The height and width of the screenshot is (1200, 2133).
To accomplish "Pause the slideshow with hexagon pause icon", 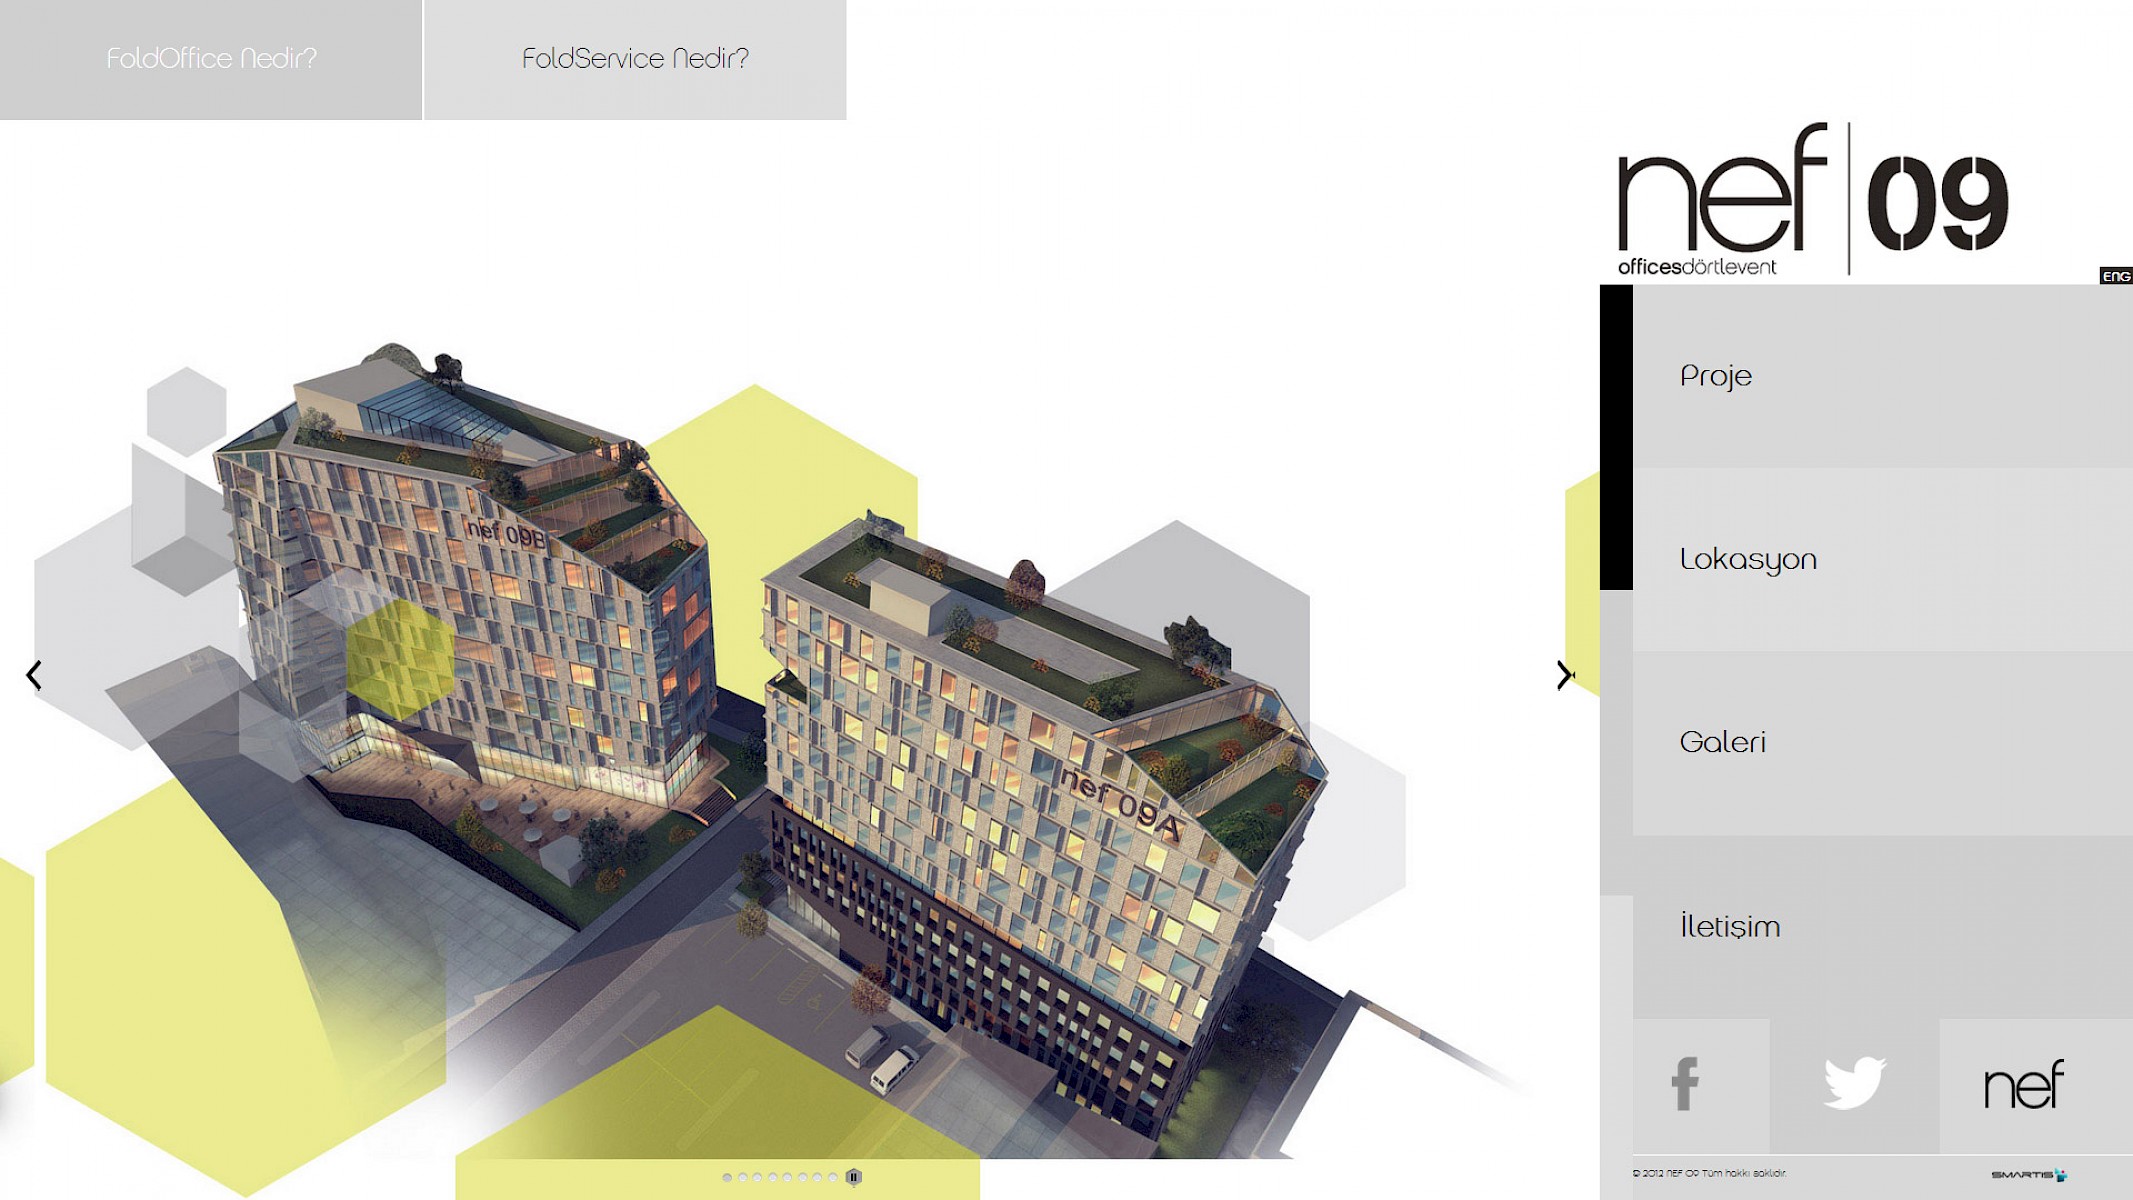I will click(853, 1177).
